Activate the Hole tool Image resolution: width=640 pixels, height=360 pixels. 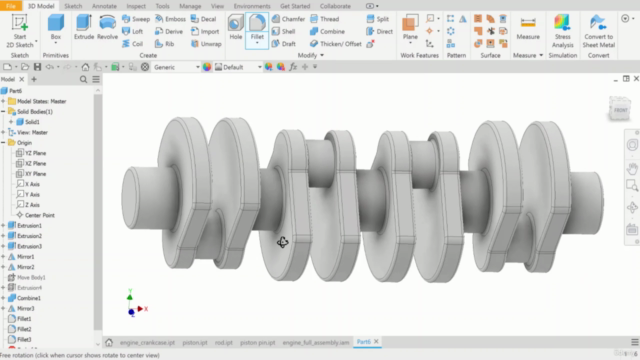236,27
